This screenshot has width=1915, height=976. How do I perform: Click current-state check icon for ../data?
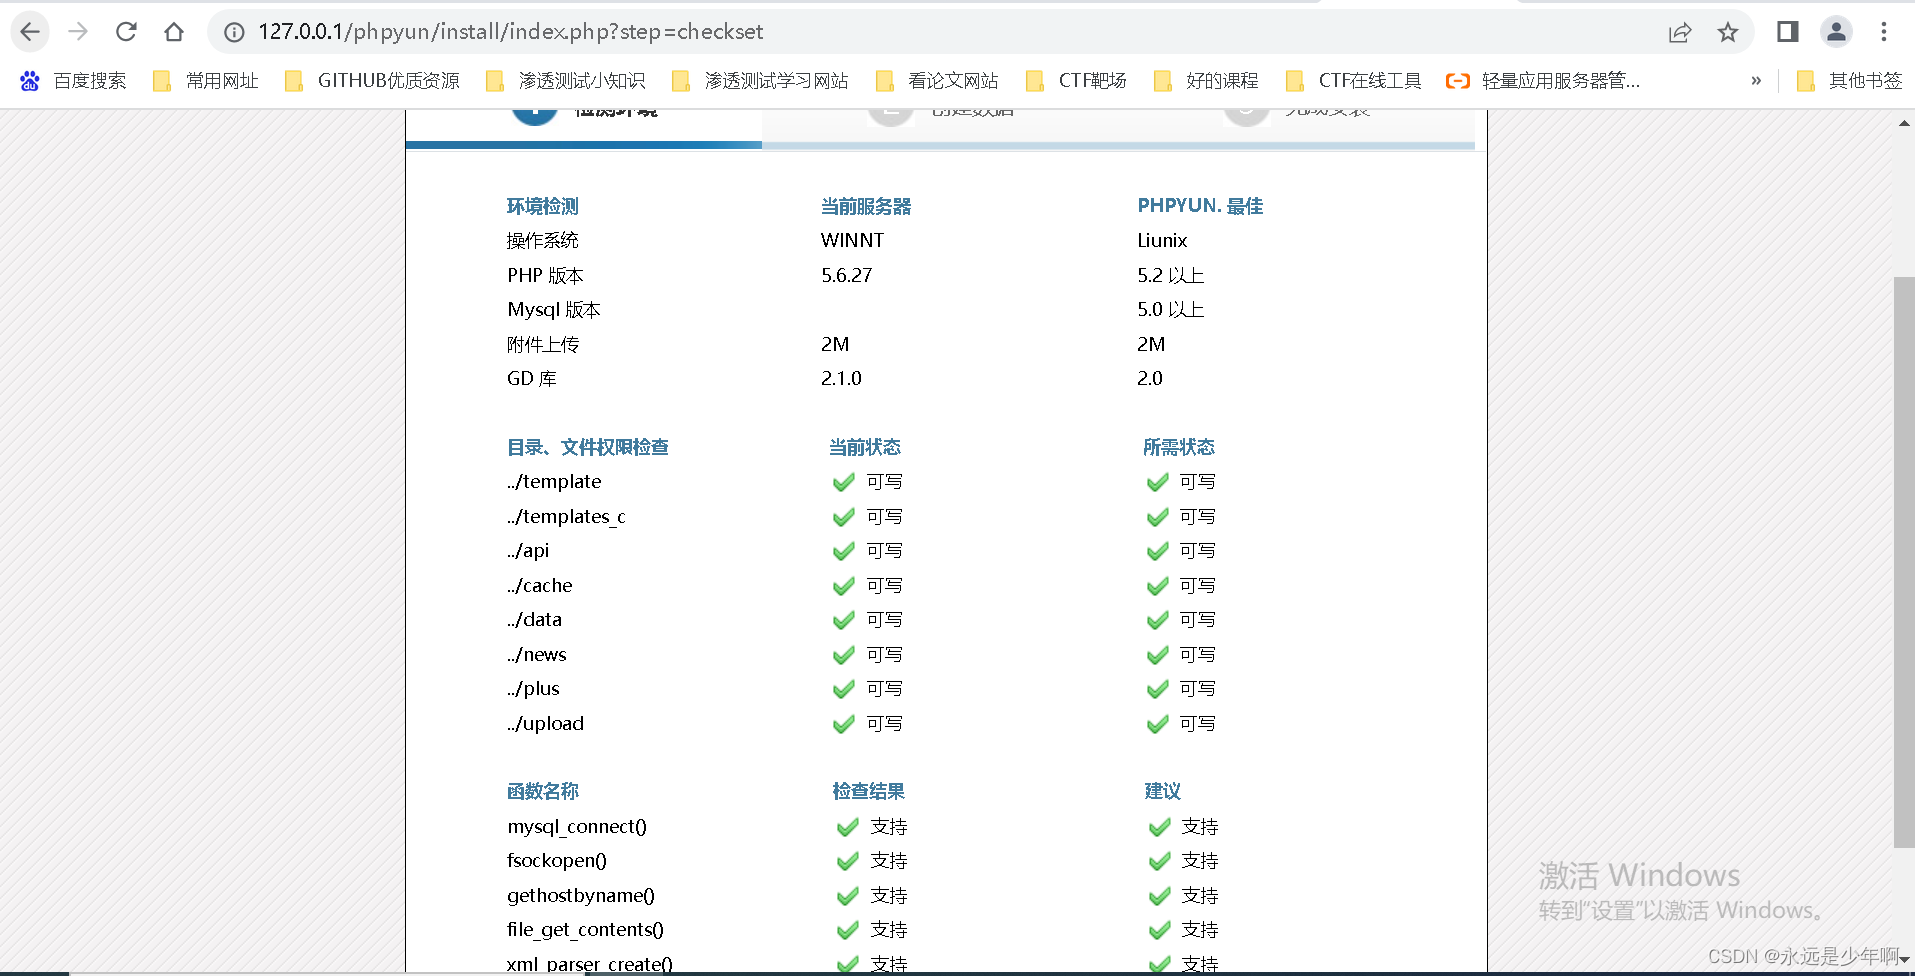[844, 620]
